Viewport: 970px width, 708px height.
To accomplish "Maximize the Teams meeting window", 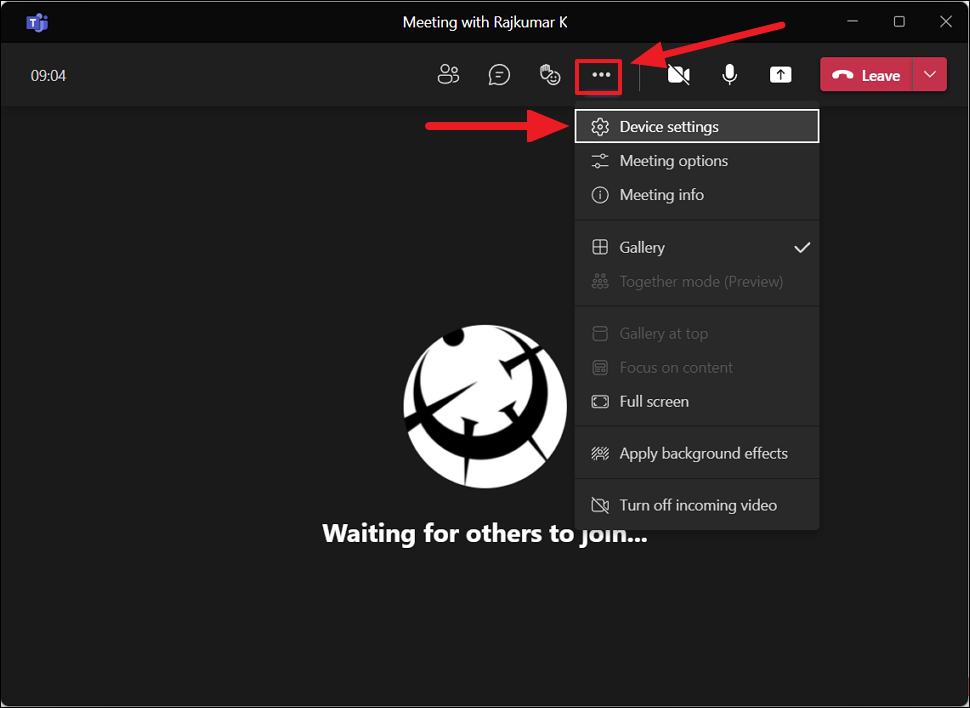I will pyautogui.click(x=899, y=22).
